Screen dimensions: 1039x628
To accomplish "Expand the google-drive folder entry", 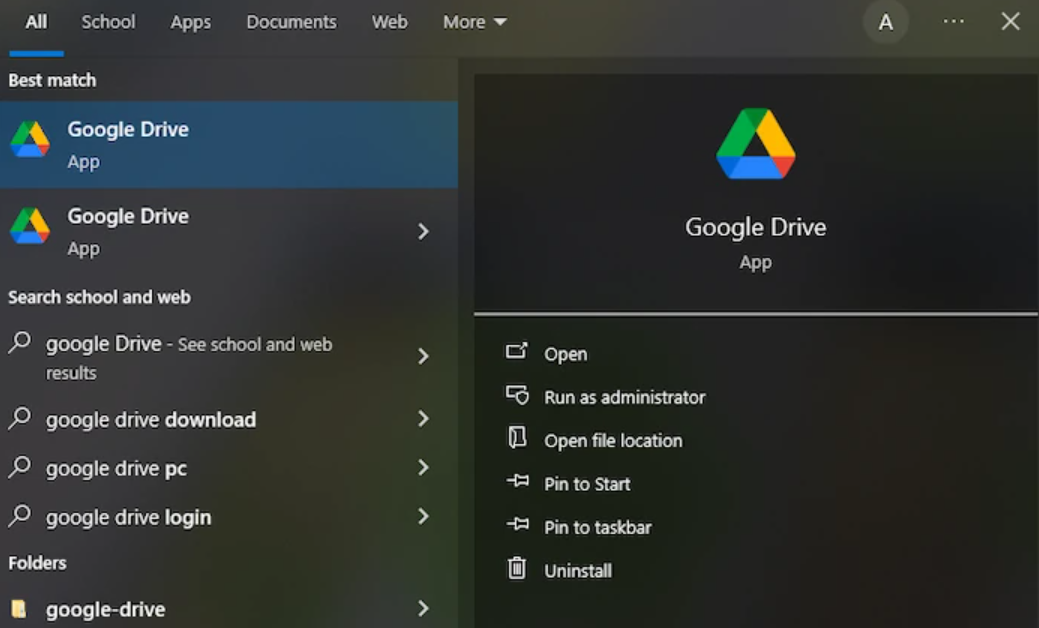I will tap(423, 608).
